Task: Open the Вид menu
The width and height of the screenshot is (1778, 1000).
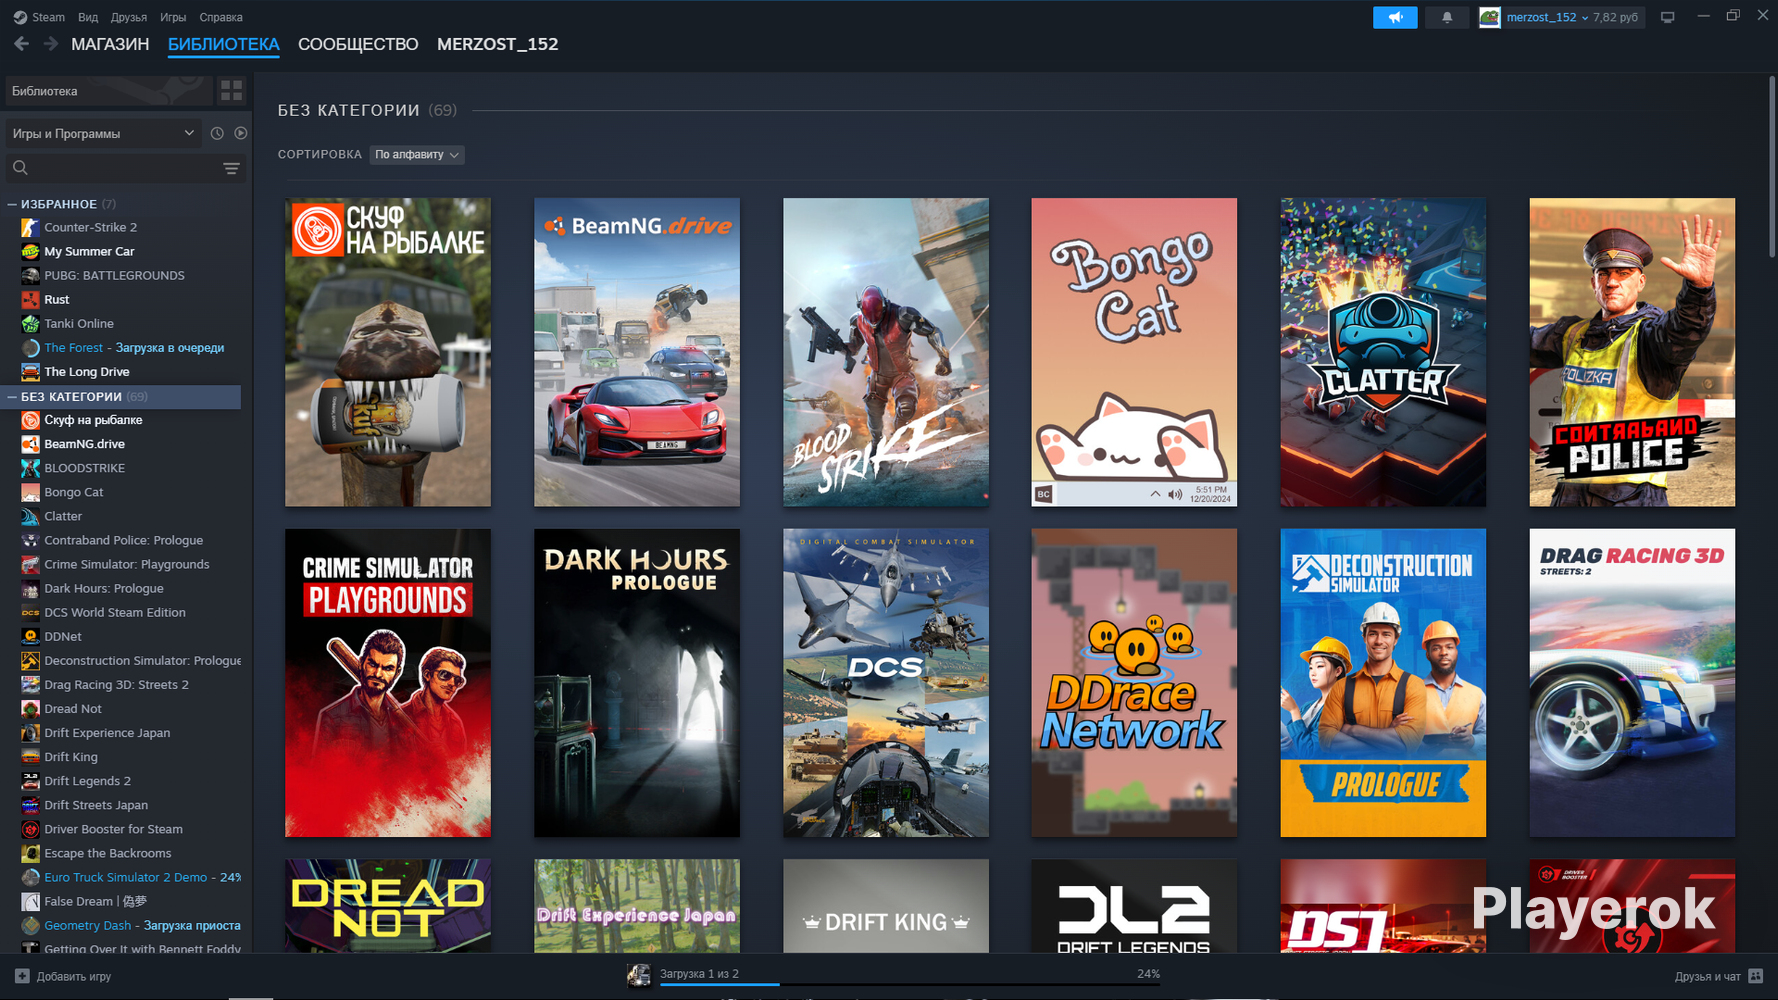Action: pyautogui.click(x=88, y=17)
